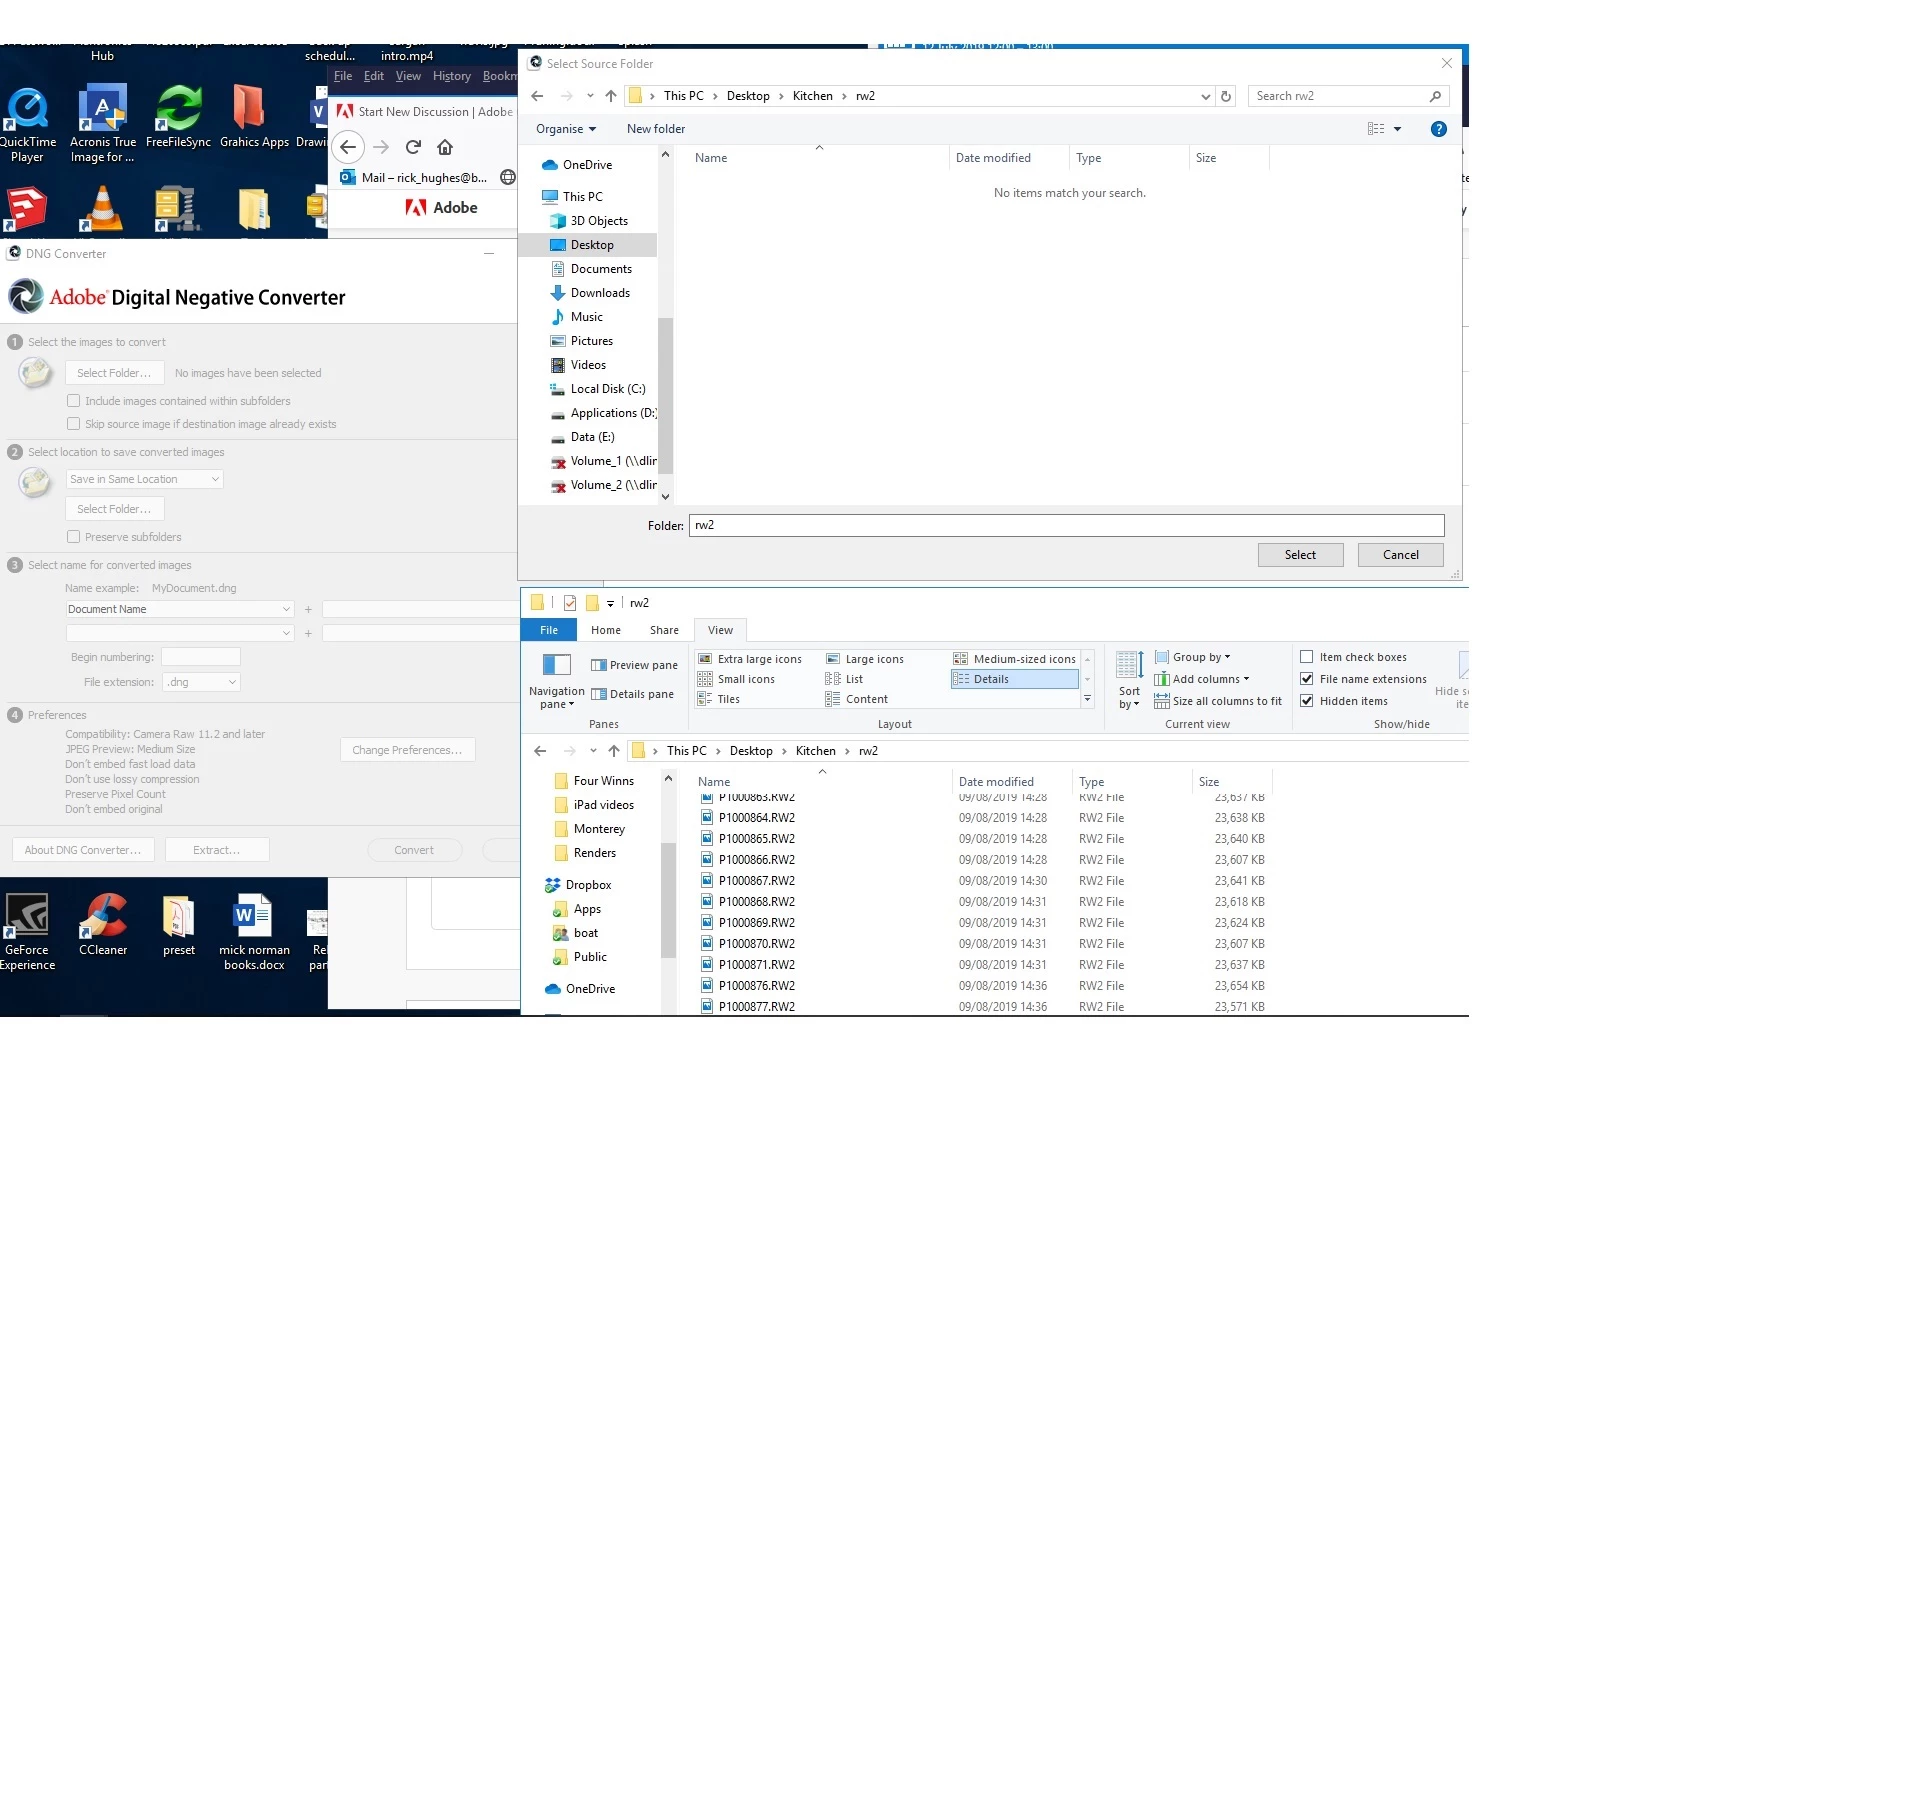Open the Share ribbon tab
This screenshot has height=1820, width=1920.
pyautogui.click(x=663, y=630)
